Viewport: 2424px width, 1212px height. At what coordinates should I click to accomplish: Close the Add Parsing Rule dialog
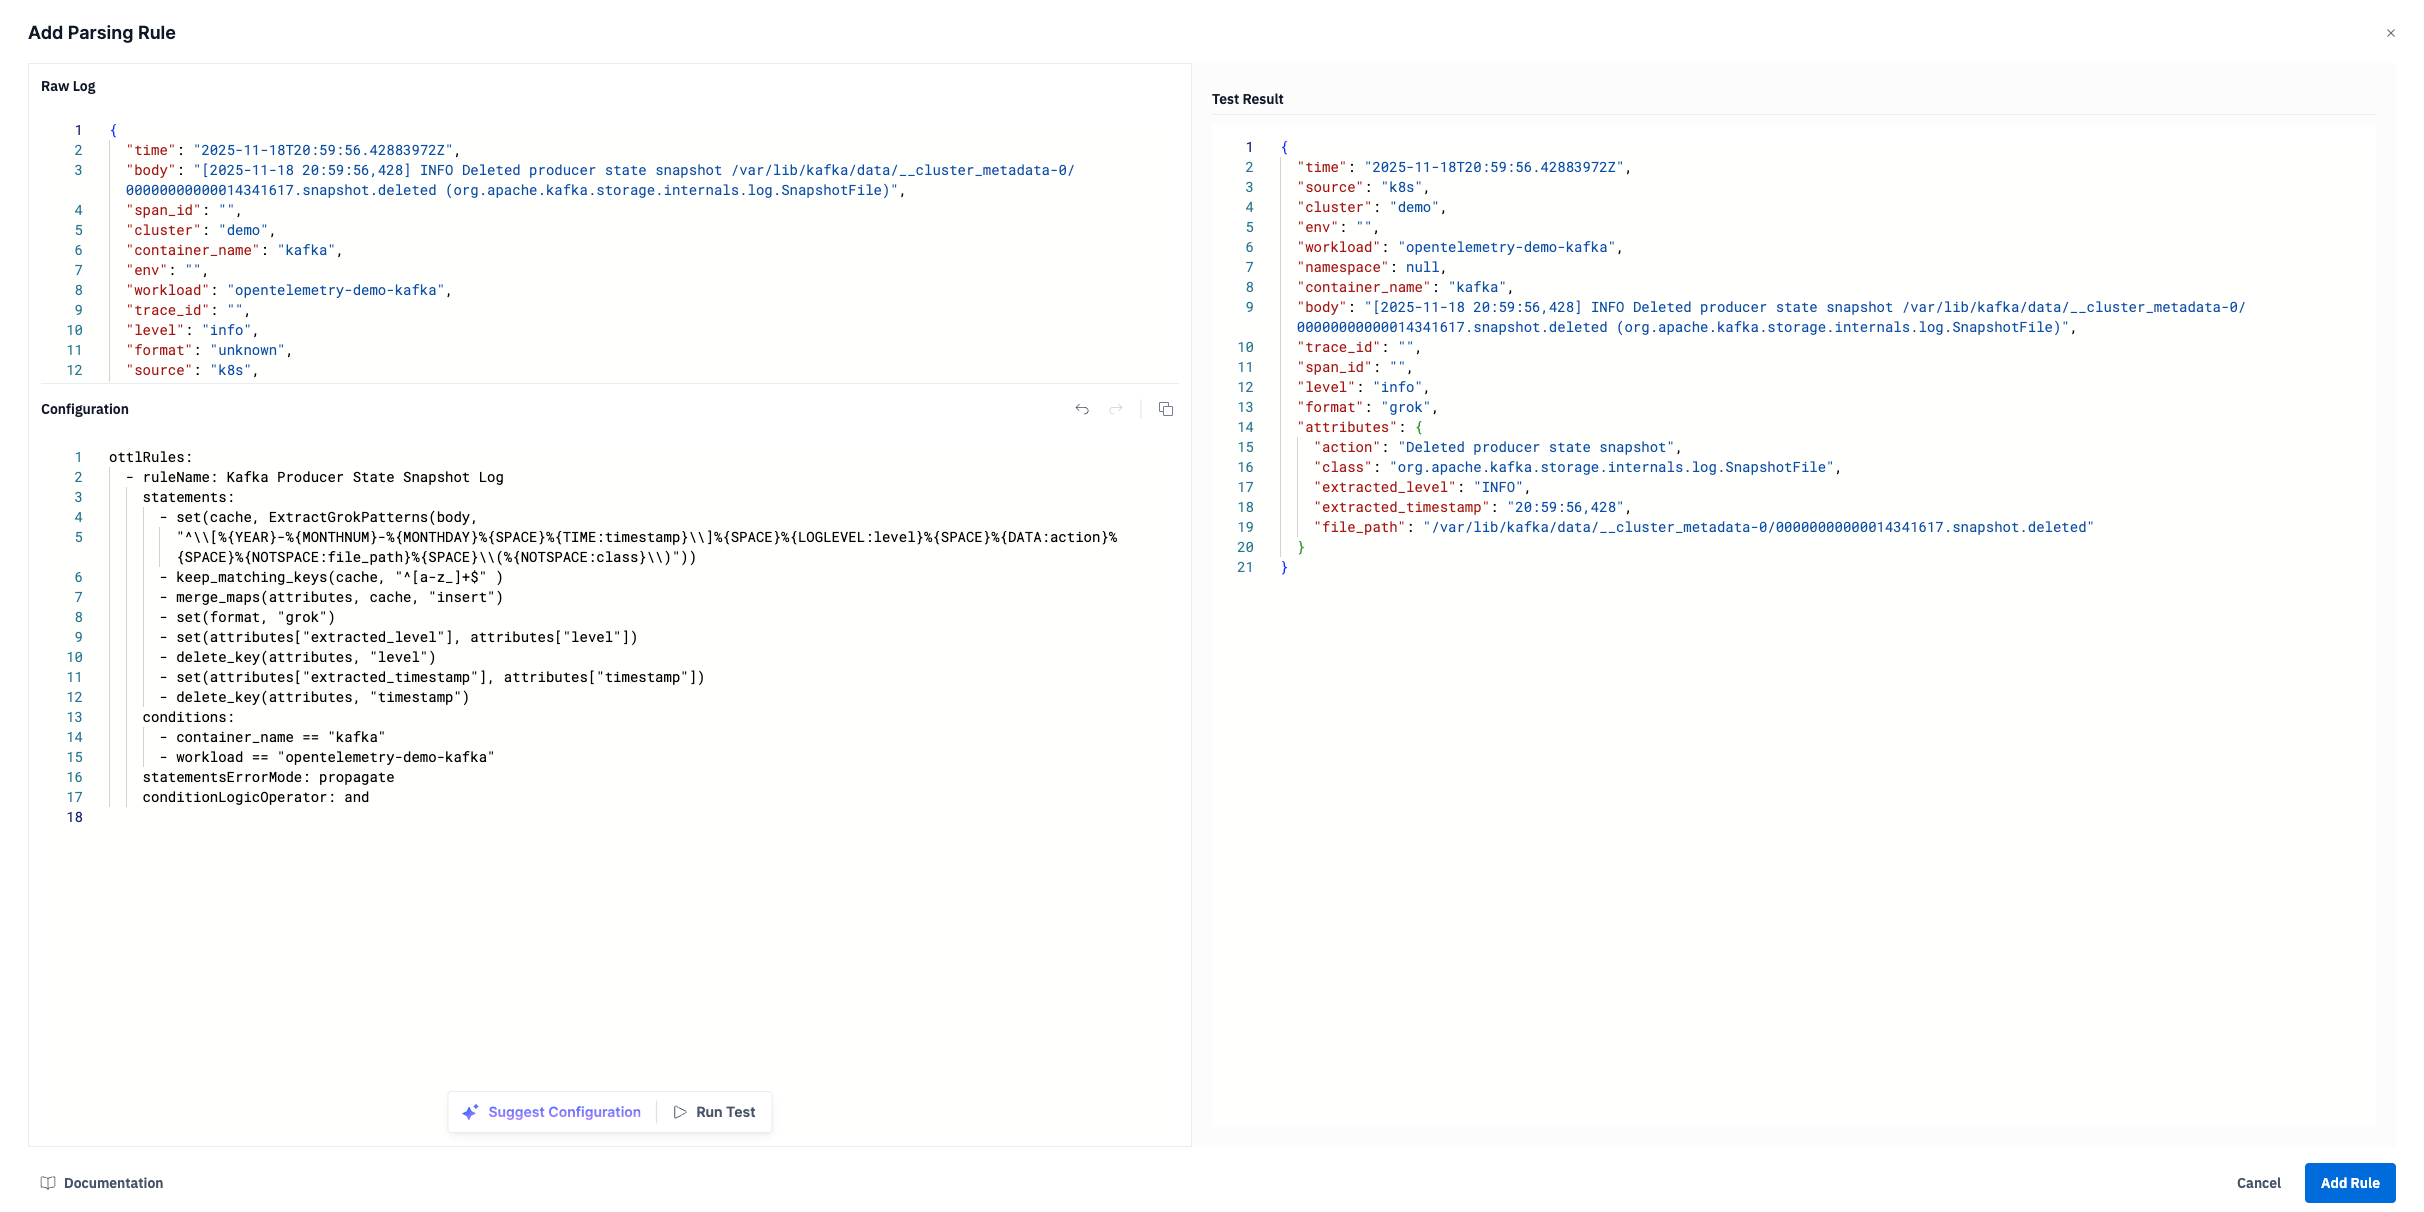coord(2391,33)
